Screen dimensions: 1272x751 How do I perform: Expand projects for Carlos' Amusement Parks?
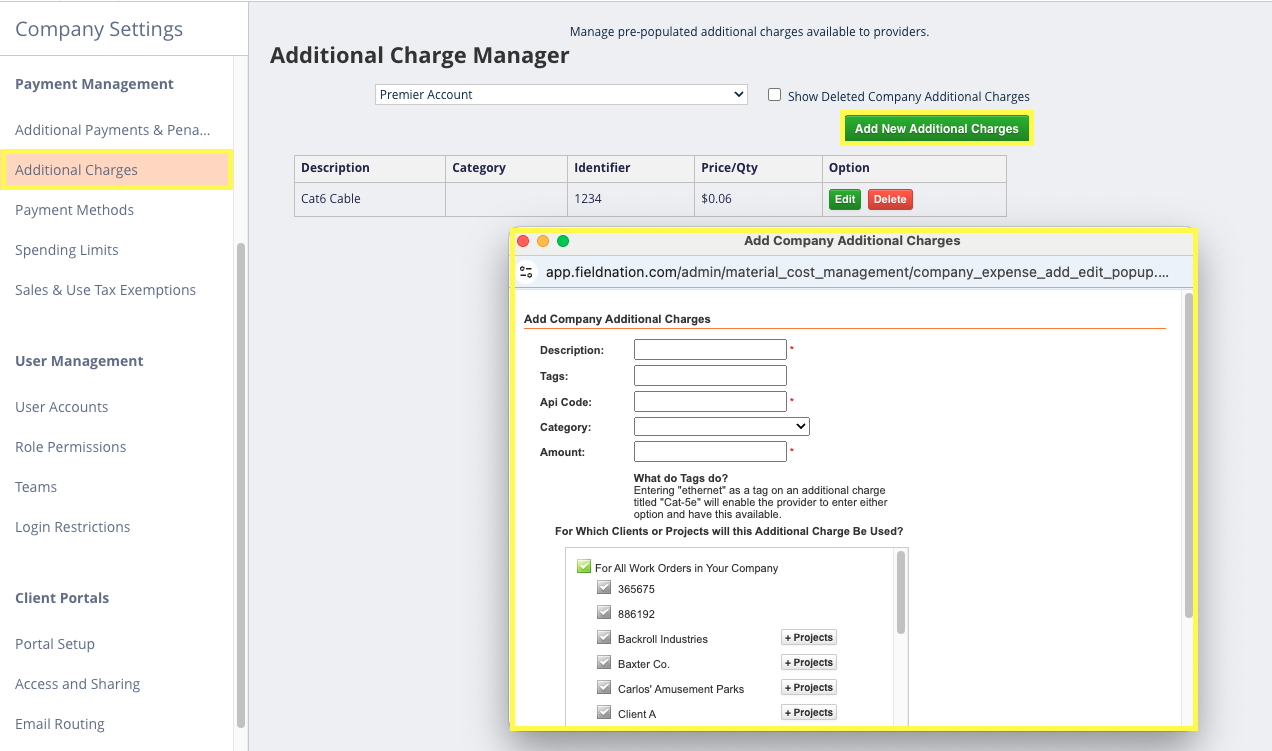[809, 688]
